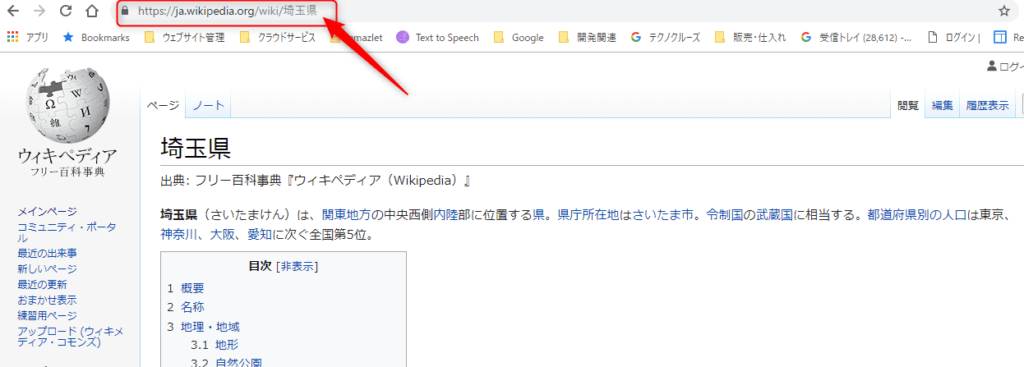Open コミュニティ・ポータル sidebar link
This screenshot has height=367, width=1024.
coord(67,232)
